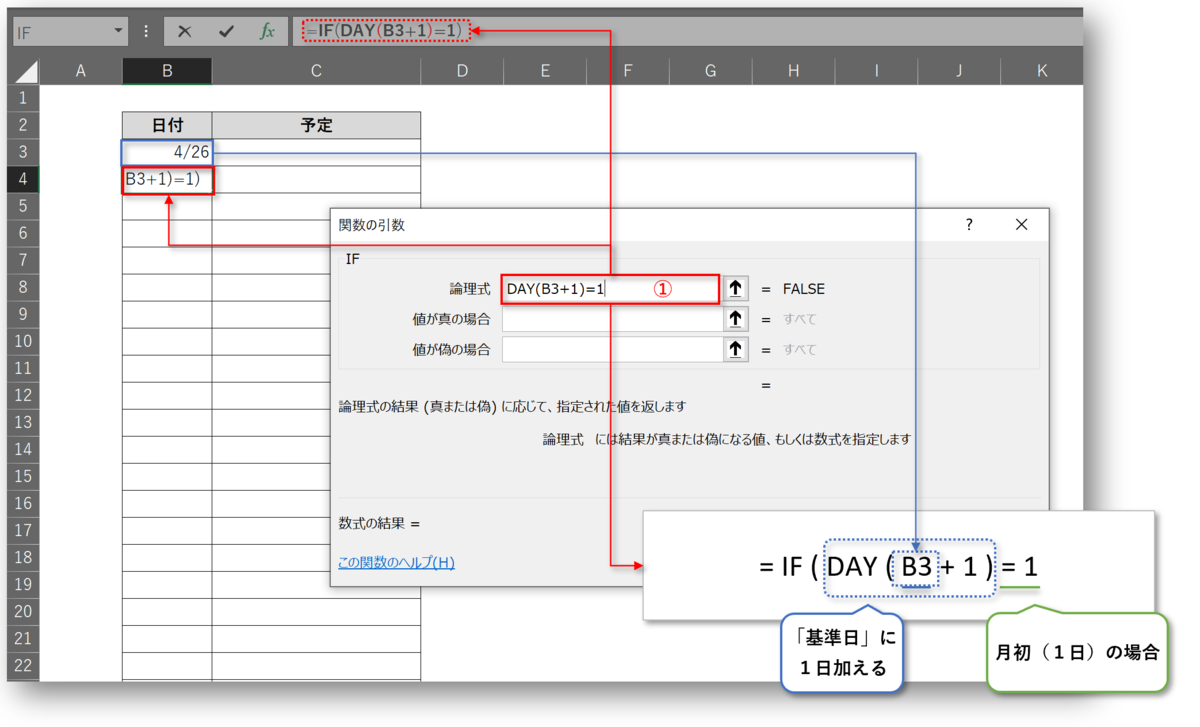
Task: Confirm the formula with the check mark icon
Action: click(x=225, y=30)
